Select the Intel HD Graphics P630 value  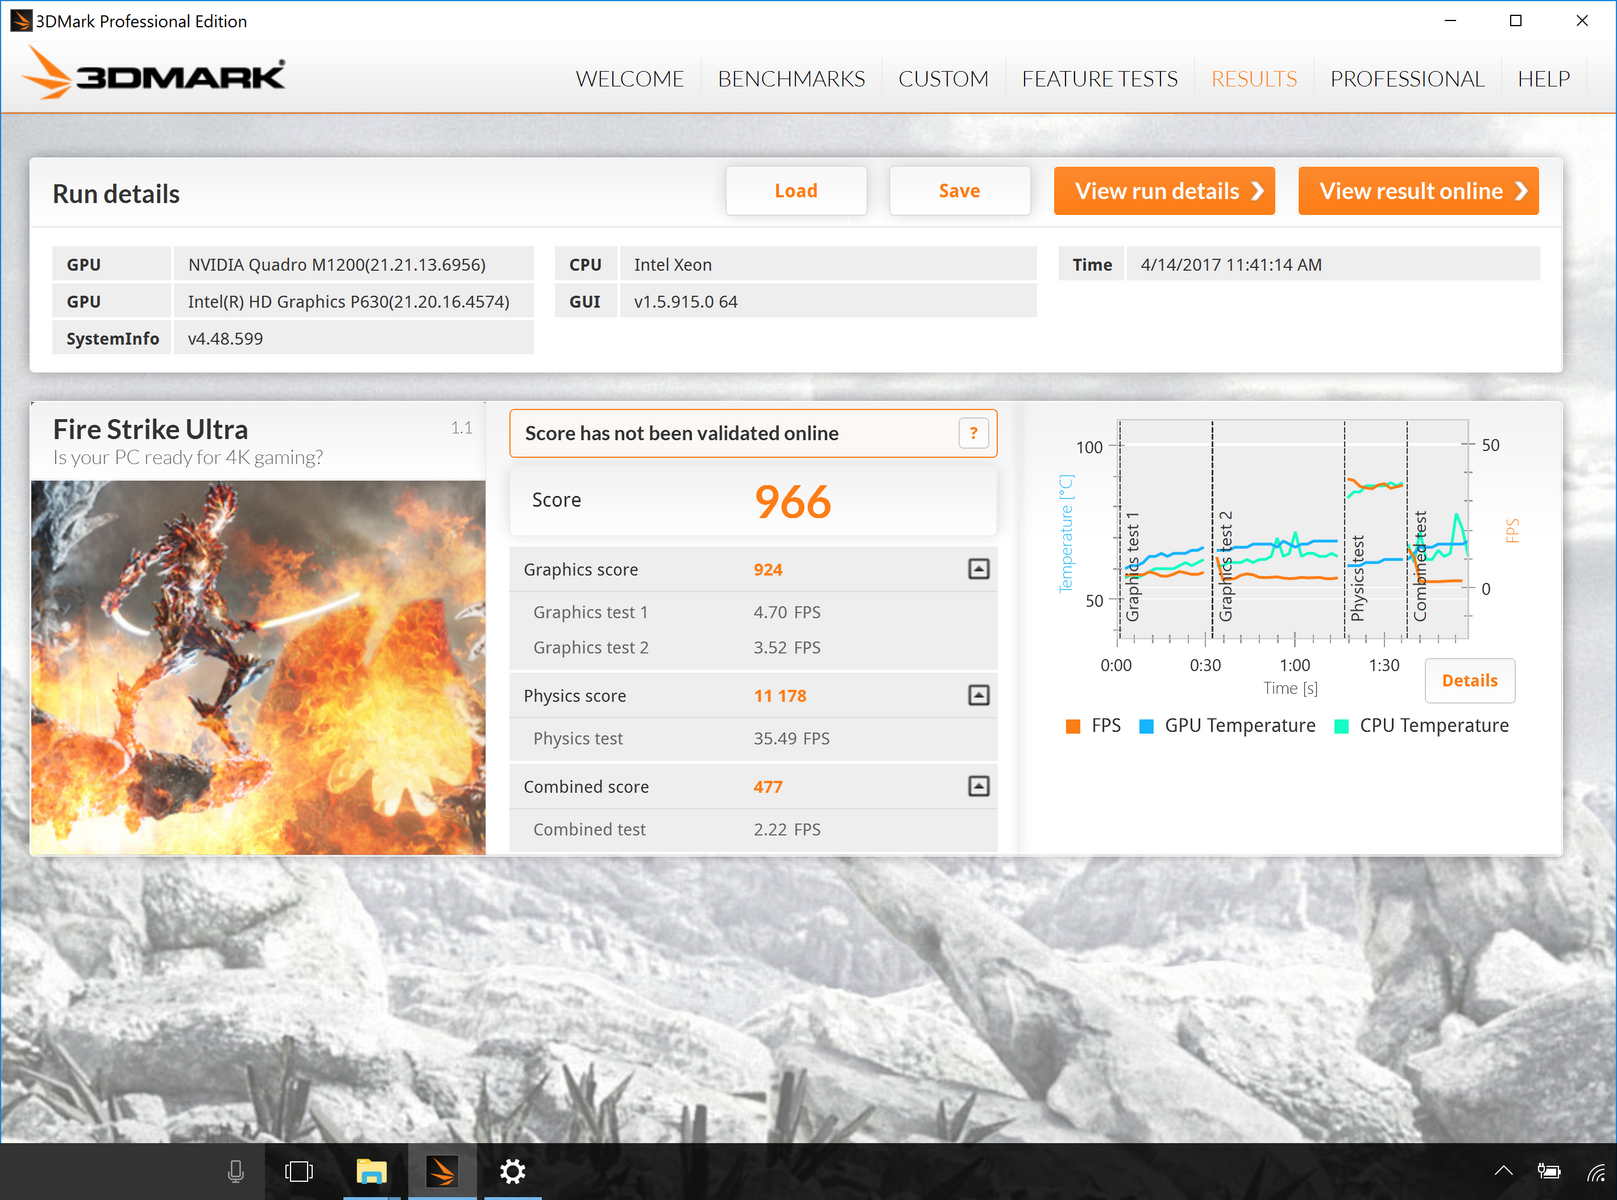(x=349, y=302)
